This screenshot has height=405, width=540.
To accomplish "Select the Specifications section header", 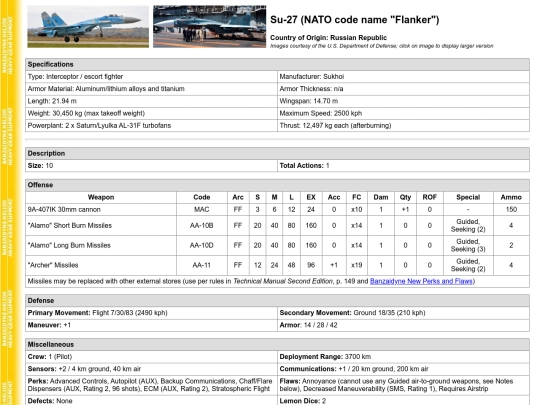I will point(277,64).
